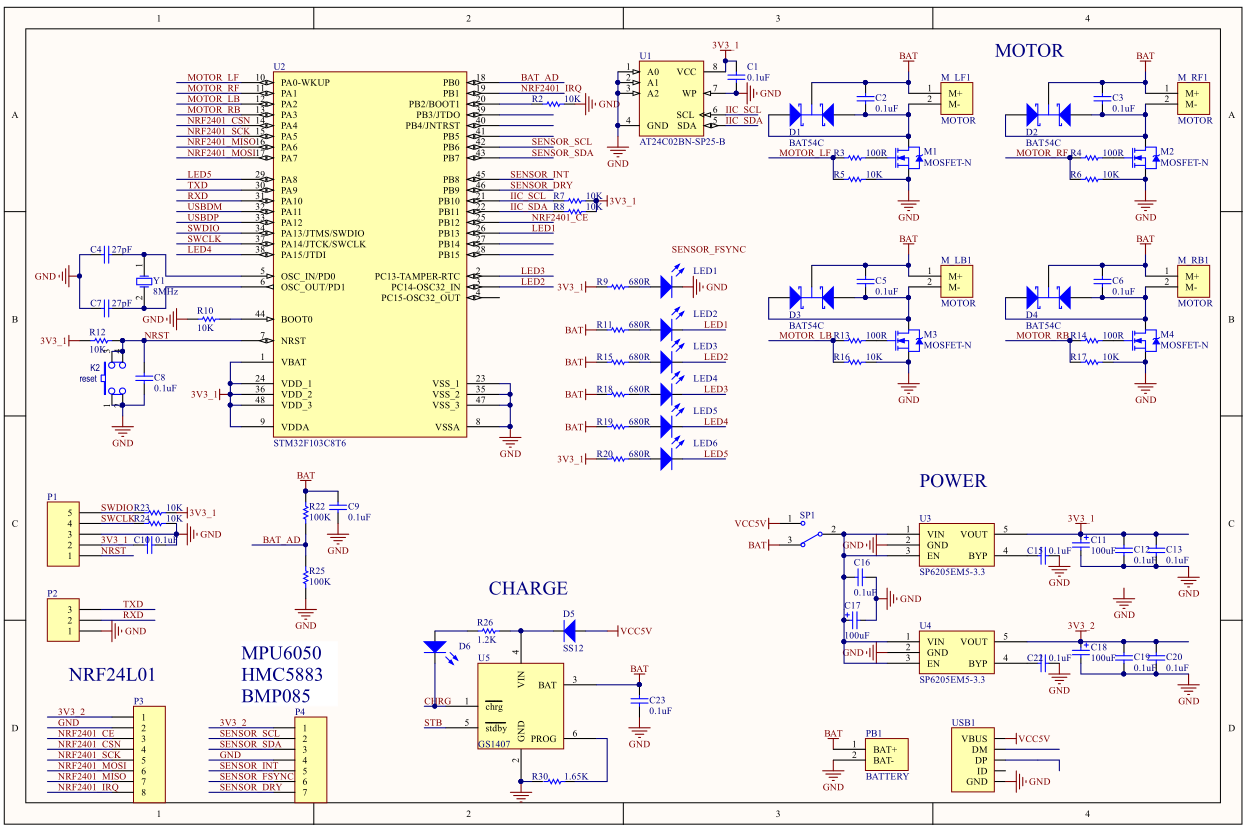
Task: Click the P4 seven-pin sensor header
Action: coord(310,760)
